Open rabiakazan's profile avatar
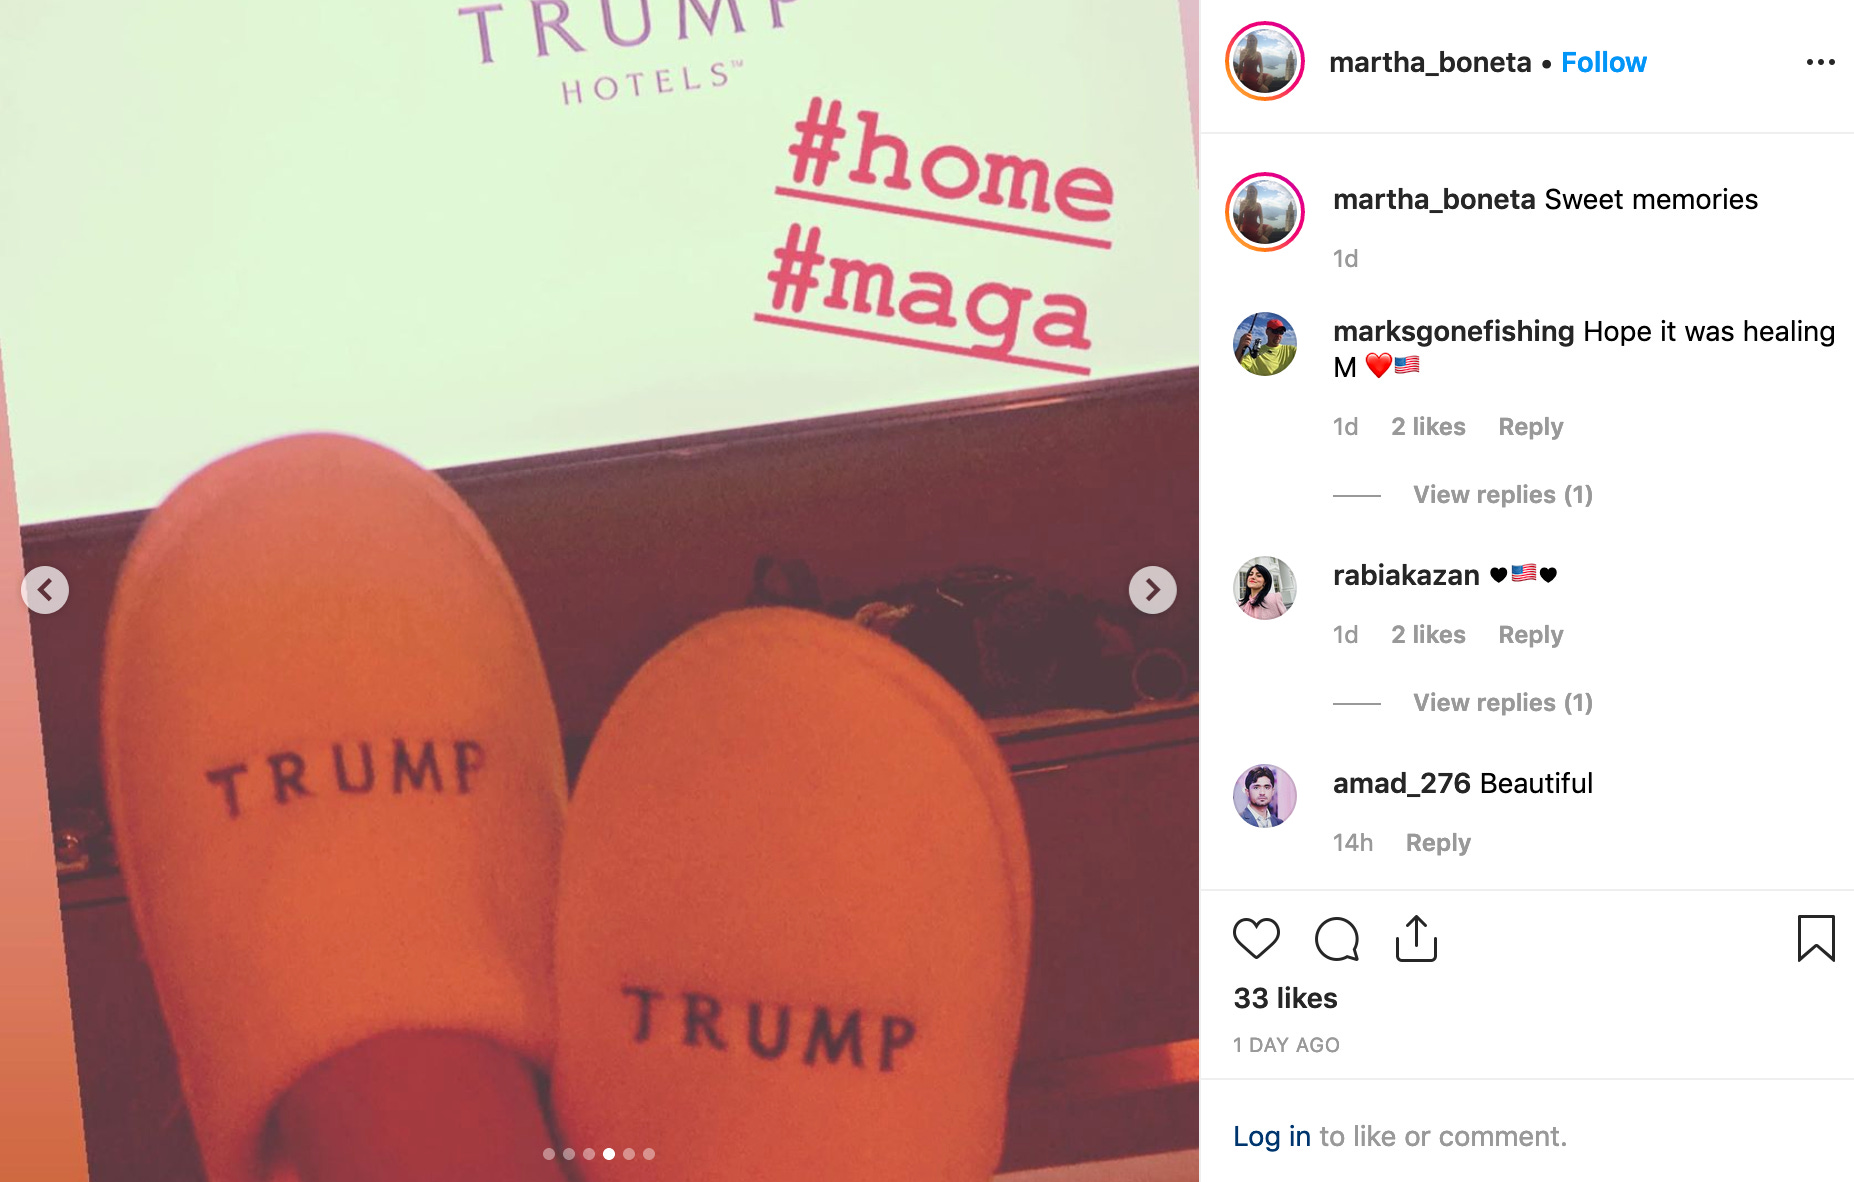Screen dimensions: 1854x1182 (1265, 588)
